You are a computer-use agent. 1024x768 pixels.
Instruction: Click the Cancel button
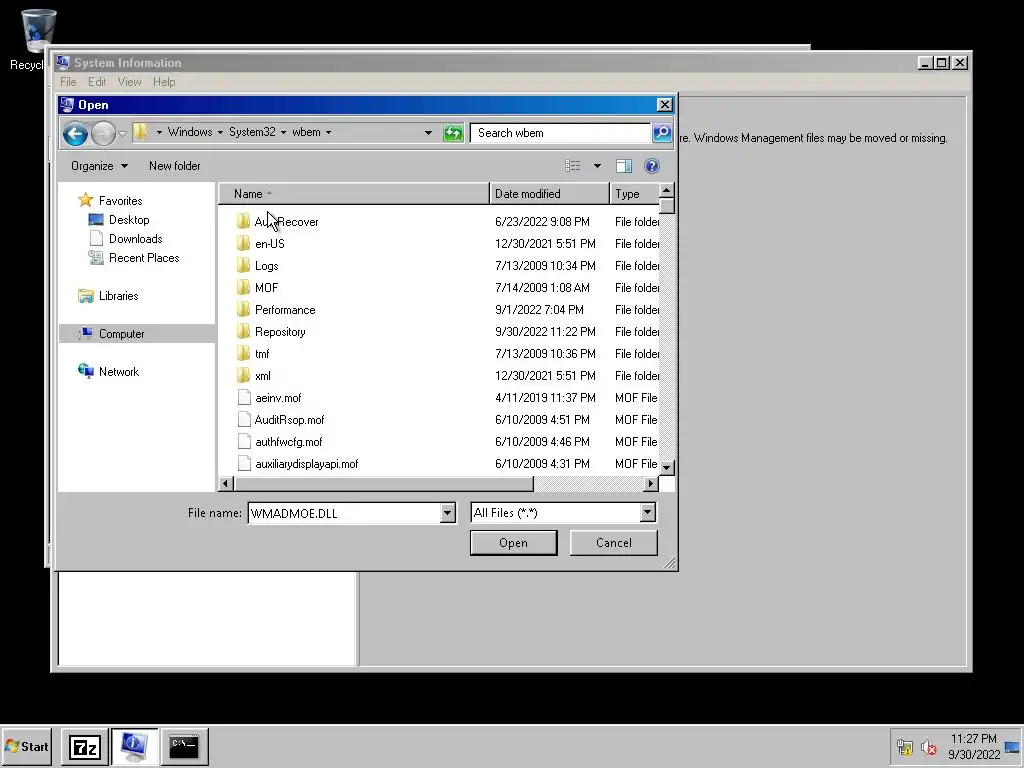(613, 543)
